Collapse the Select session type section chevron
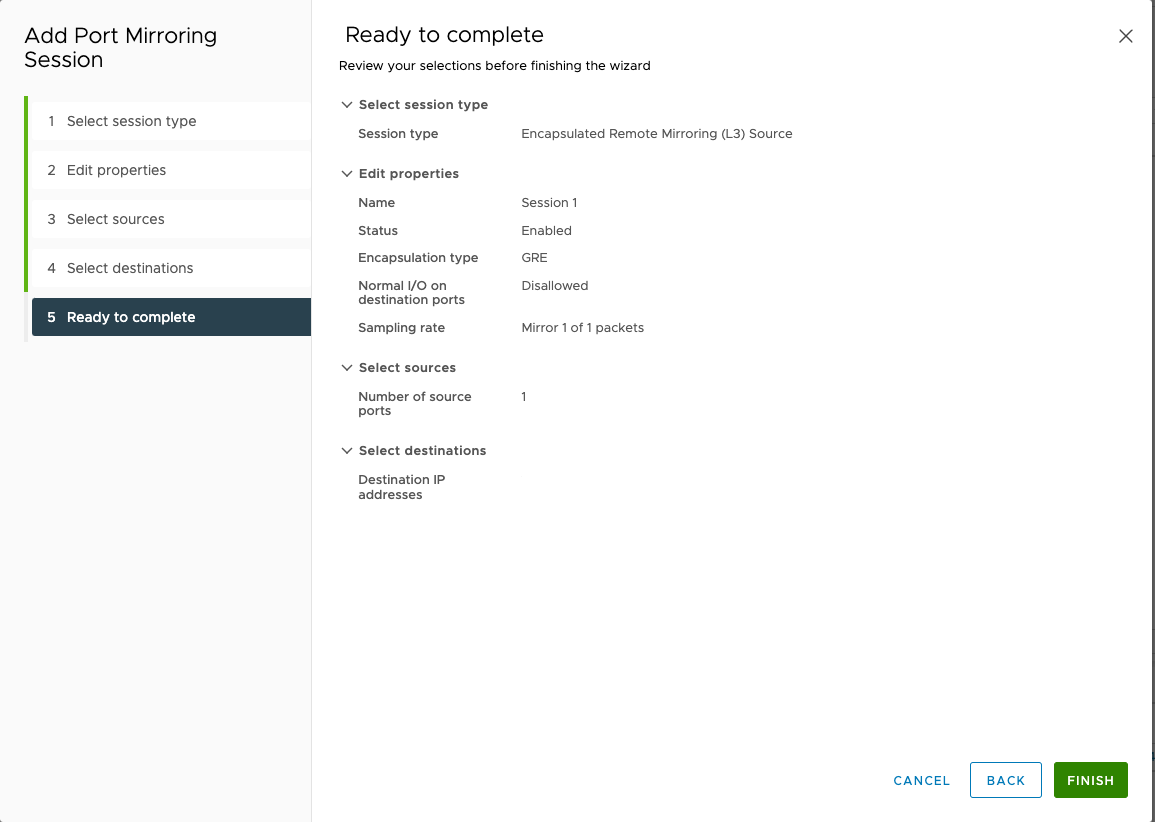The width and height of the screenshot is (1155, 822). pyautogui.click(x=347, y=104)
